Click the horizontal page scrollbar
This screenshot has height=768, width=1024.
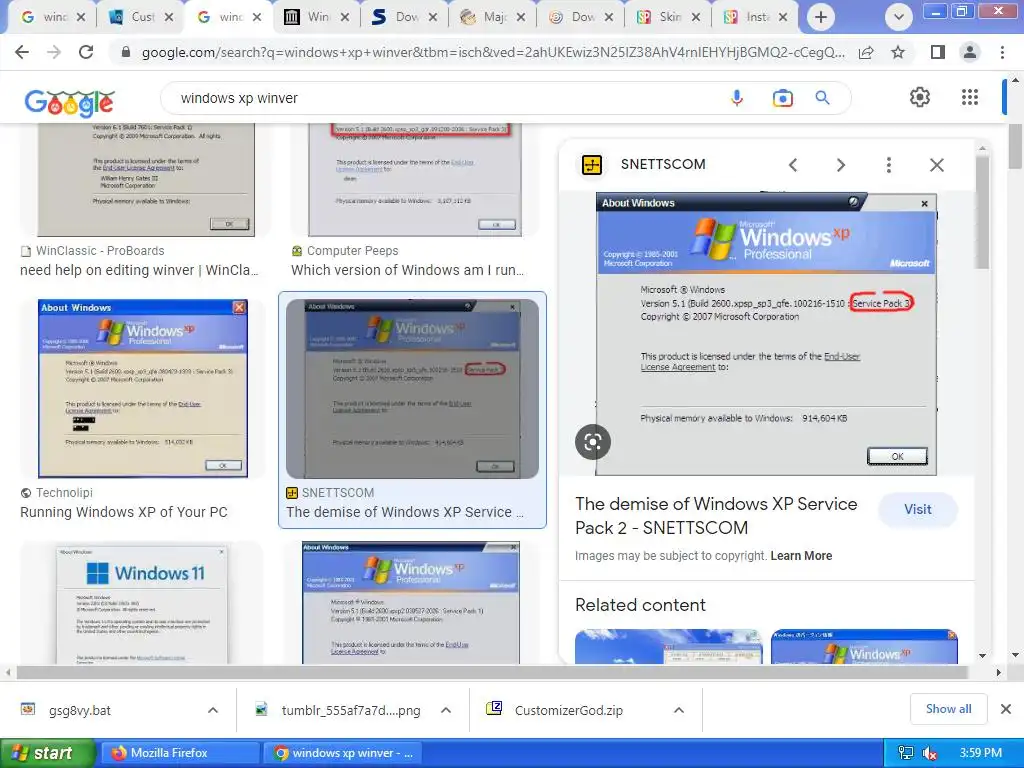click(492, 672)
